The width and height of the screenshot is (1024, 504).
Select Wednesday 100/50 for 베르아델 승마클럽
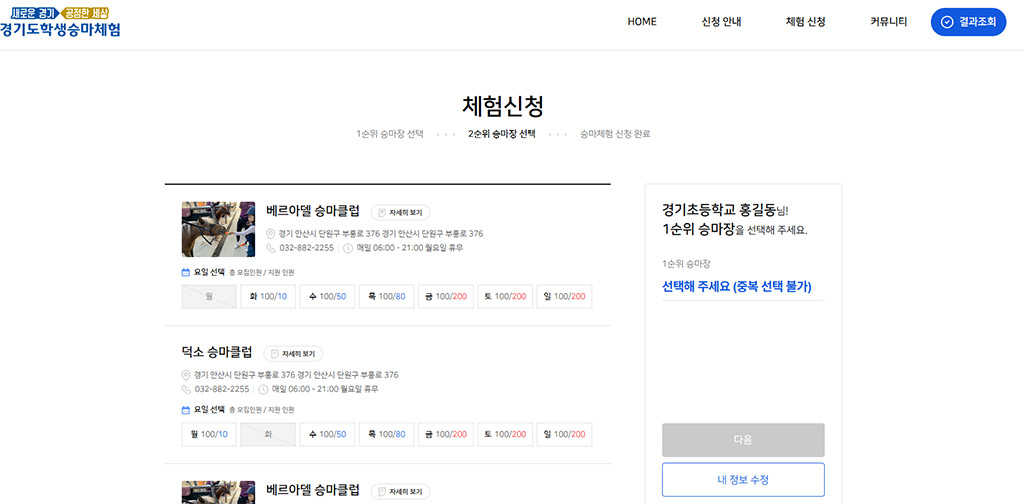327,296
